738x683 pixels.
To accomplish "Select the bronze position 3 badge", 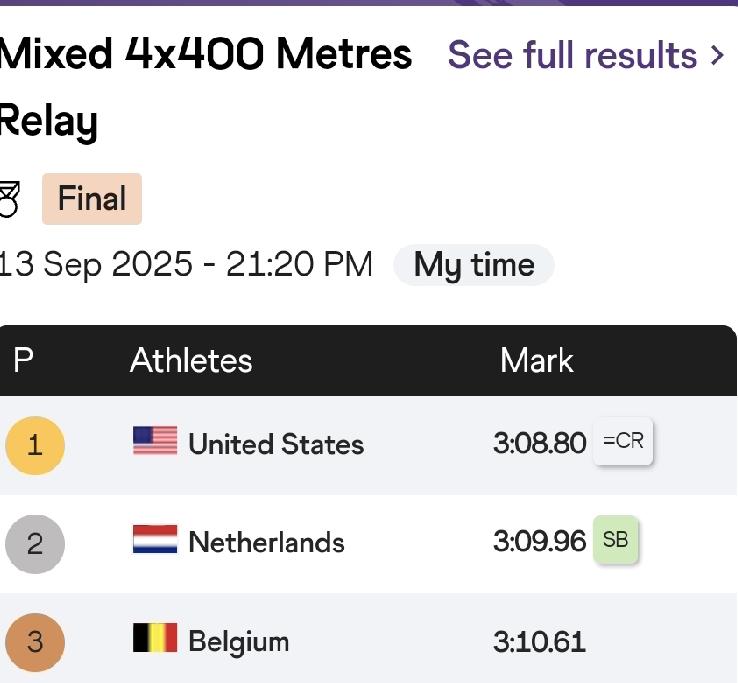I will click(35, 642).
